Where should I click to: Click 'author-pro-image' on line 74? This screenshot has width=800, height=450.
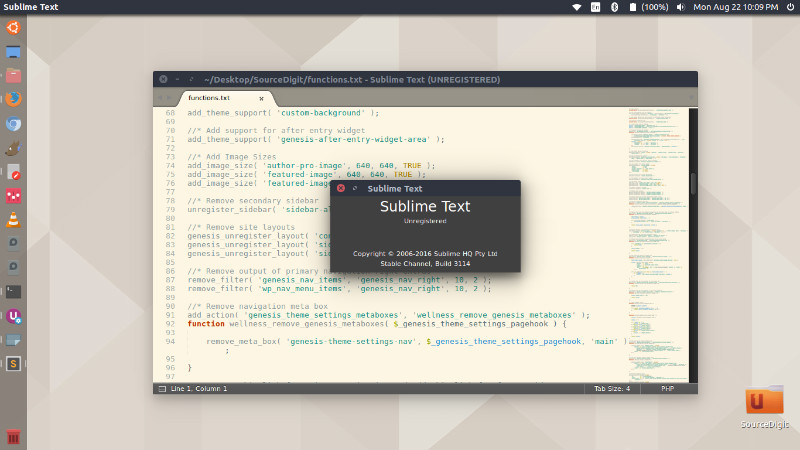pos(305,165)
